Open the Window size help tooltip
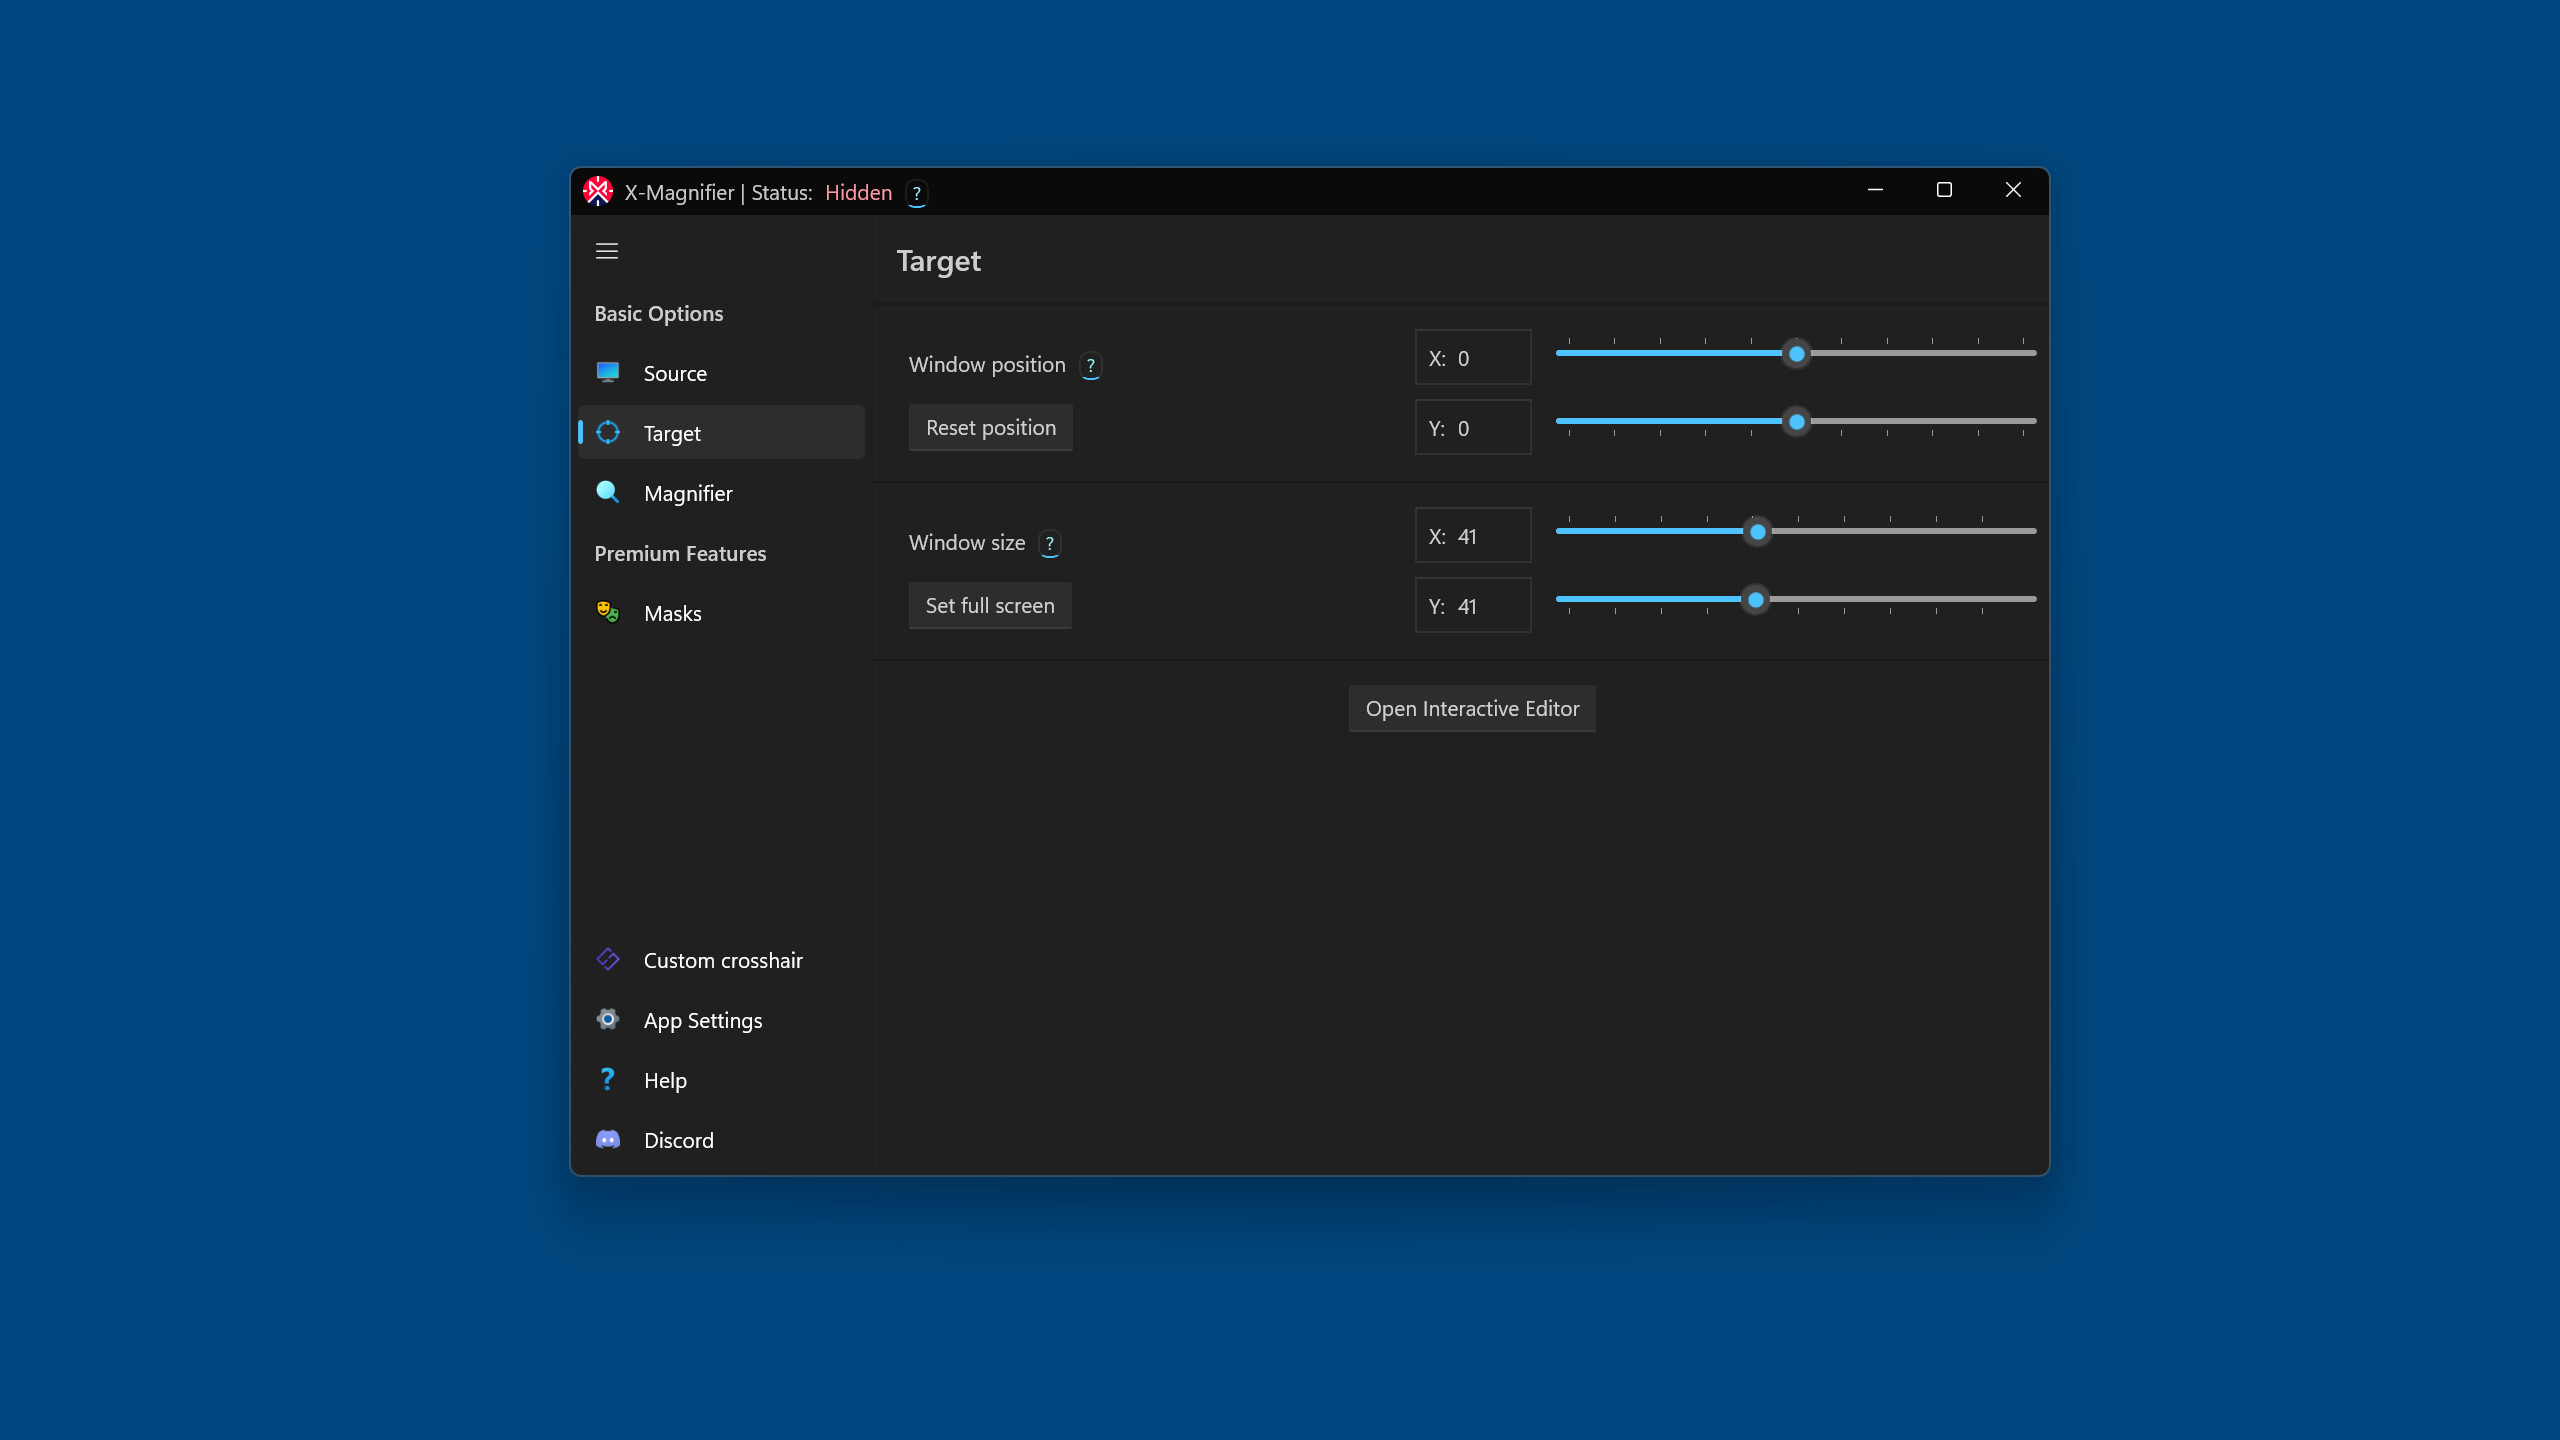The width and height of the screenshot is (2560, 1440). pyautogui.click(x=1050, y=544)
